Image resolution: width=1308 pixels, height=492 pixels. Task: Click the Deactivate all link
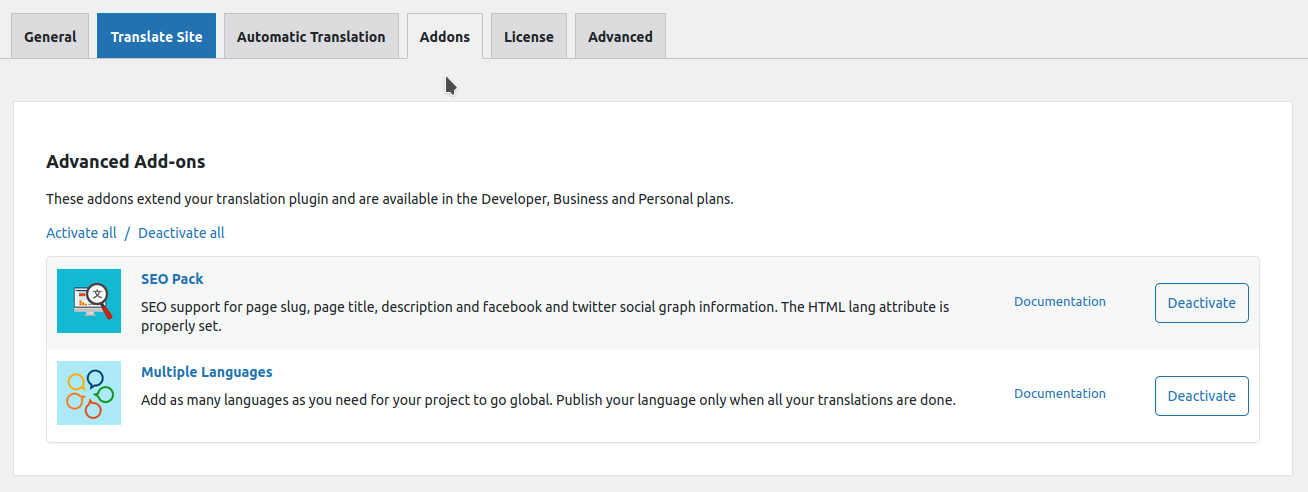point(181,233)
